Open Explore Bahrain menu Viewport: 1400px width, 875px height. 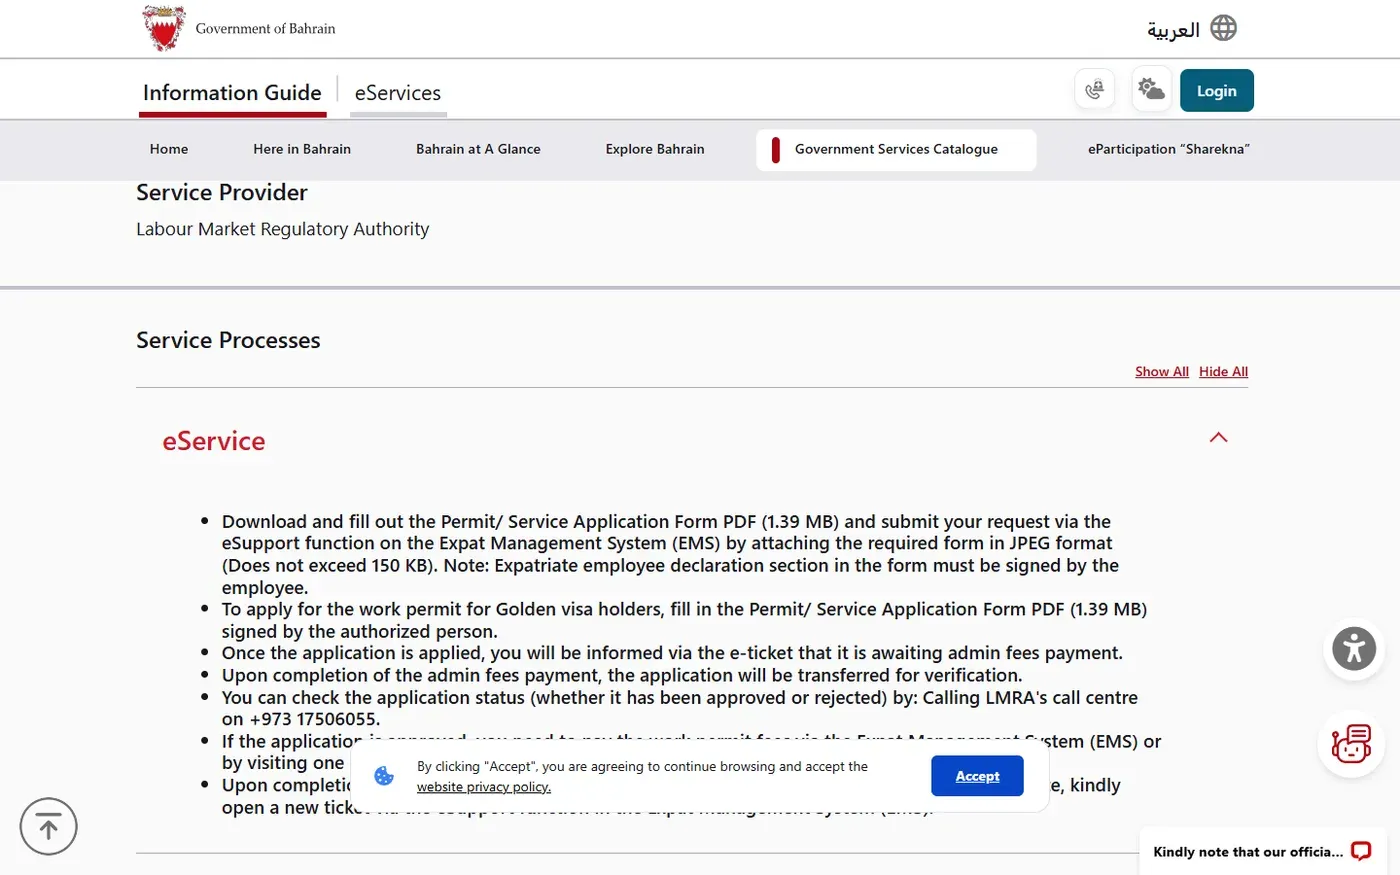pyautogui.click(x=655, y=149)
